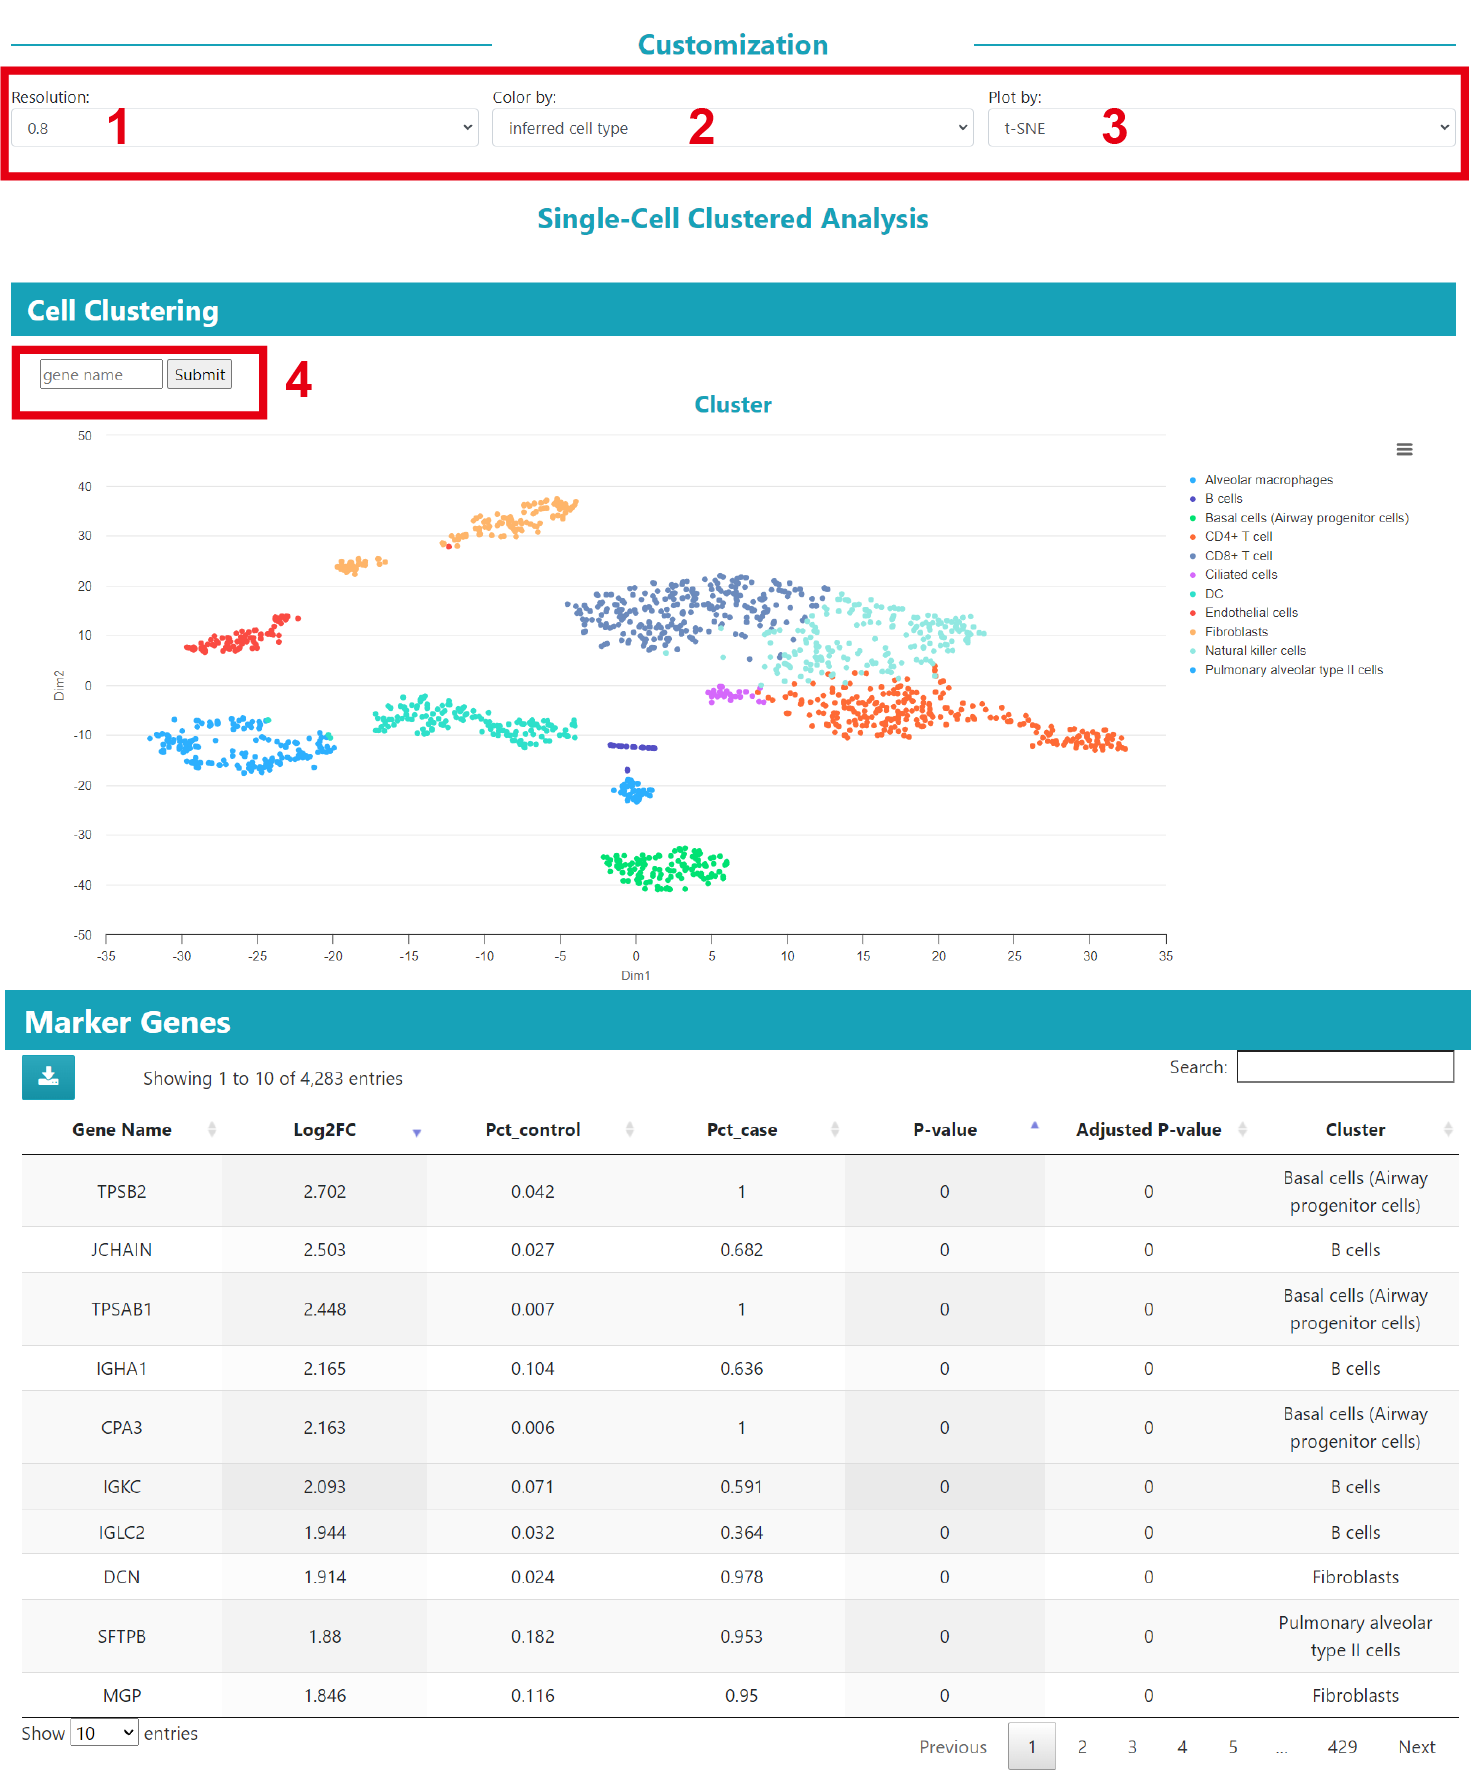Go to page 3 of marker genes
1474x1783 pixels.
click(1132, 1747)
